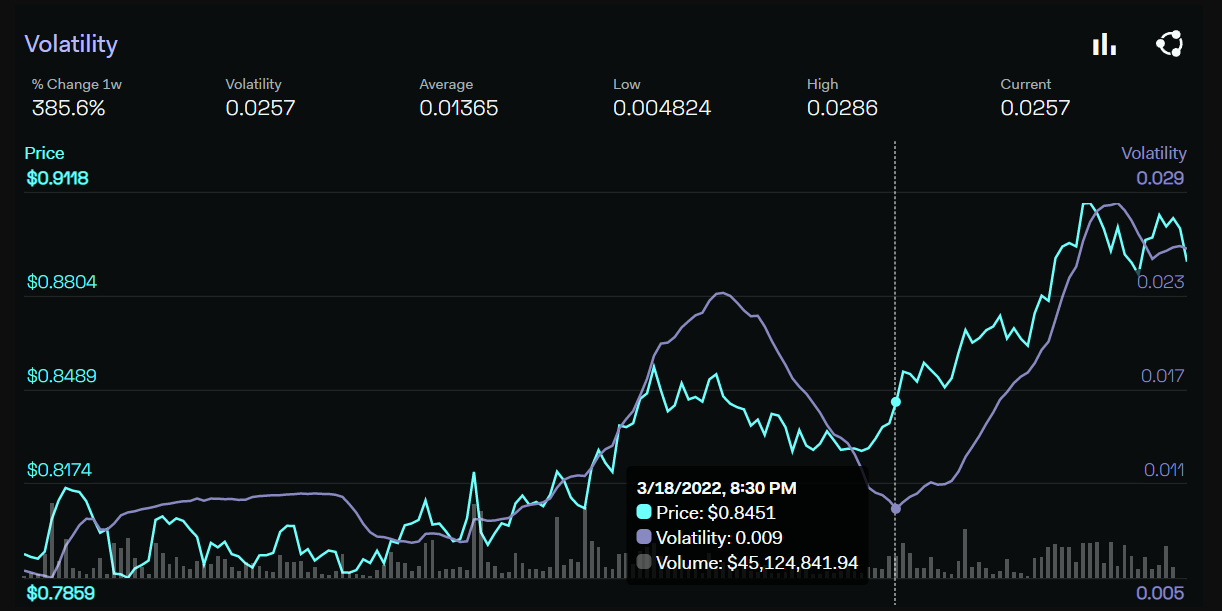Click the bar chart icon
The width and height of the screenshot is (1222, 611).
(1104, 44)
